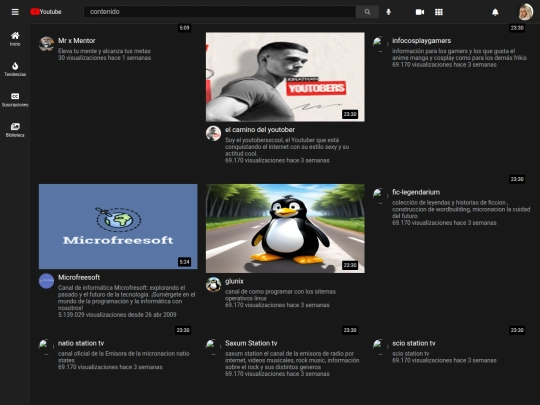Click the search magnifier button

367,12
